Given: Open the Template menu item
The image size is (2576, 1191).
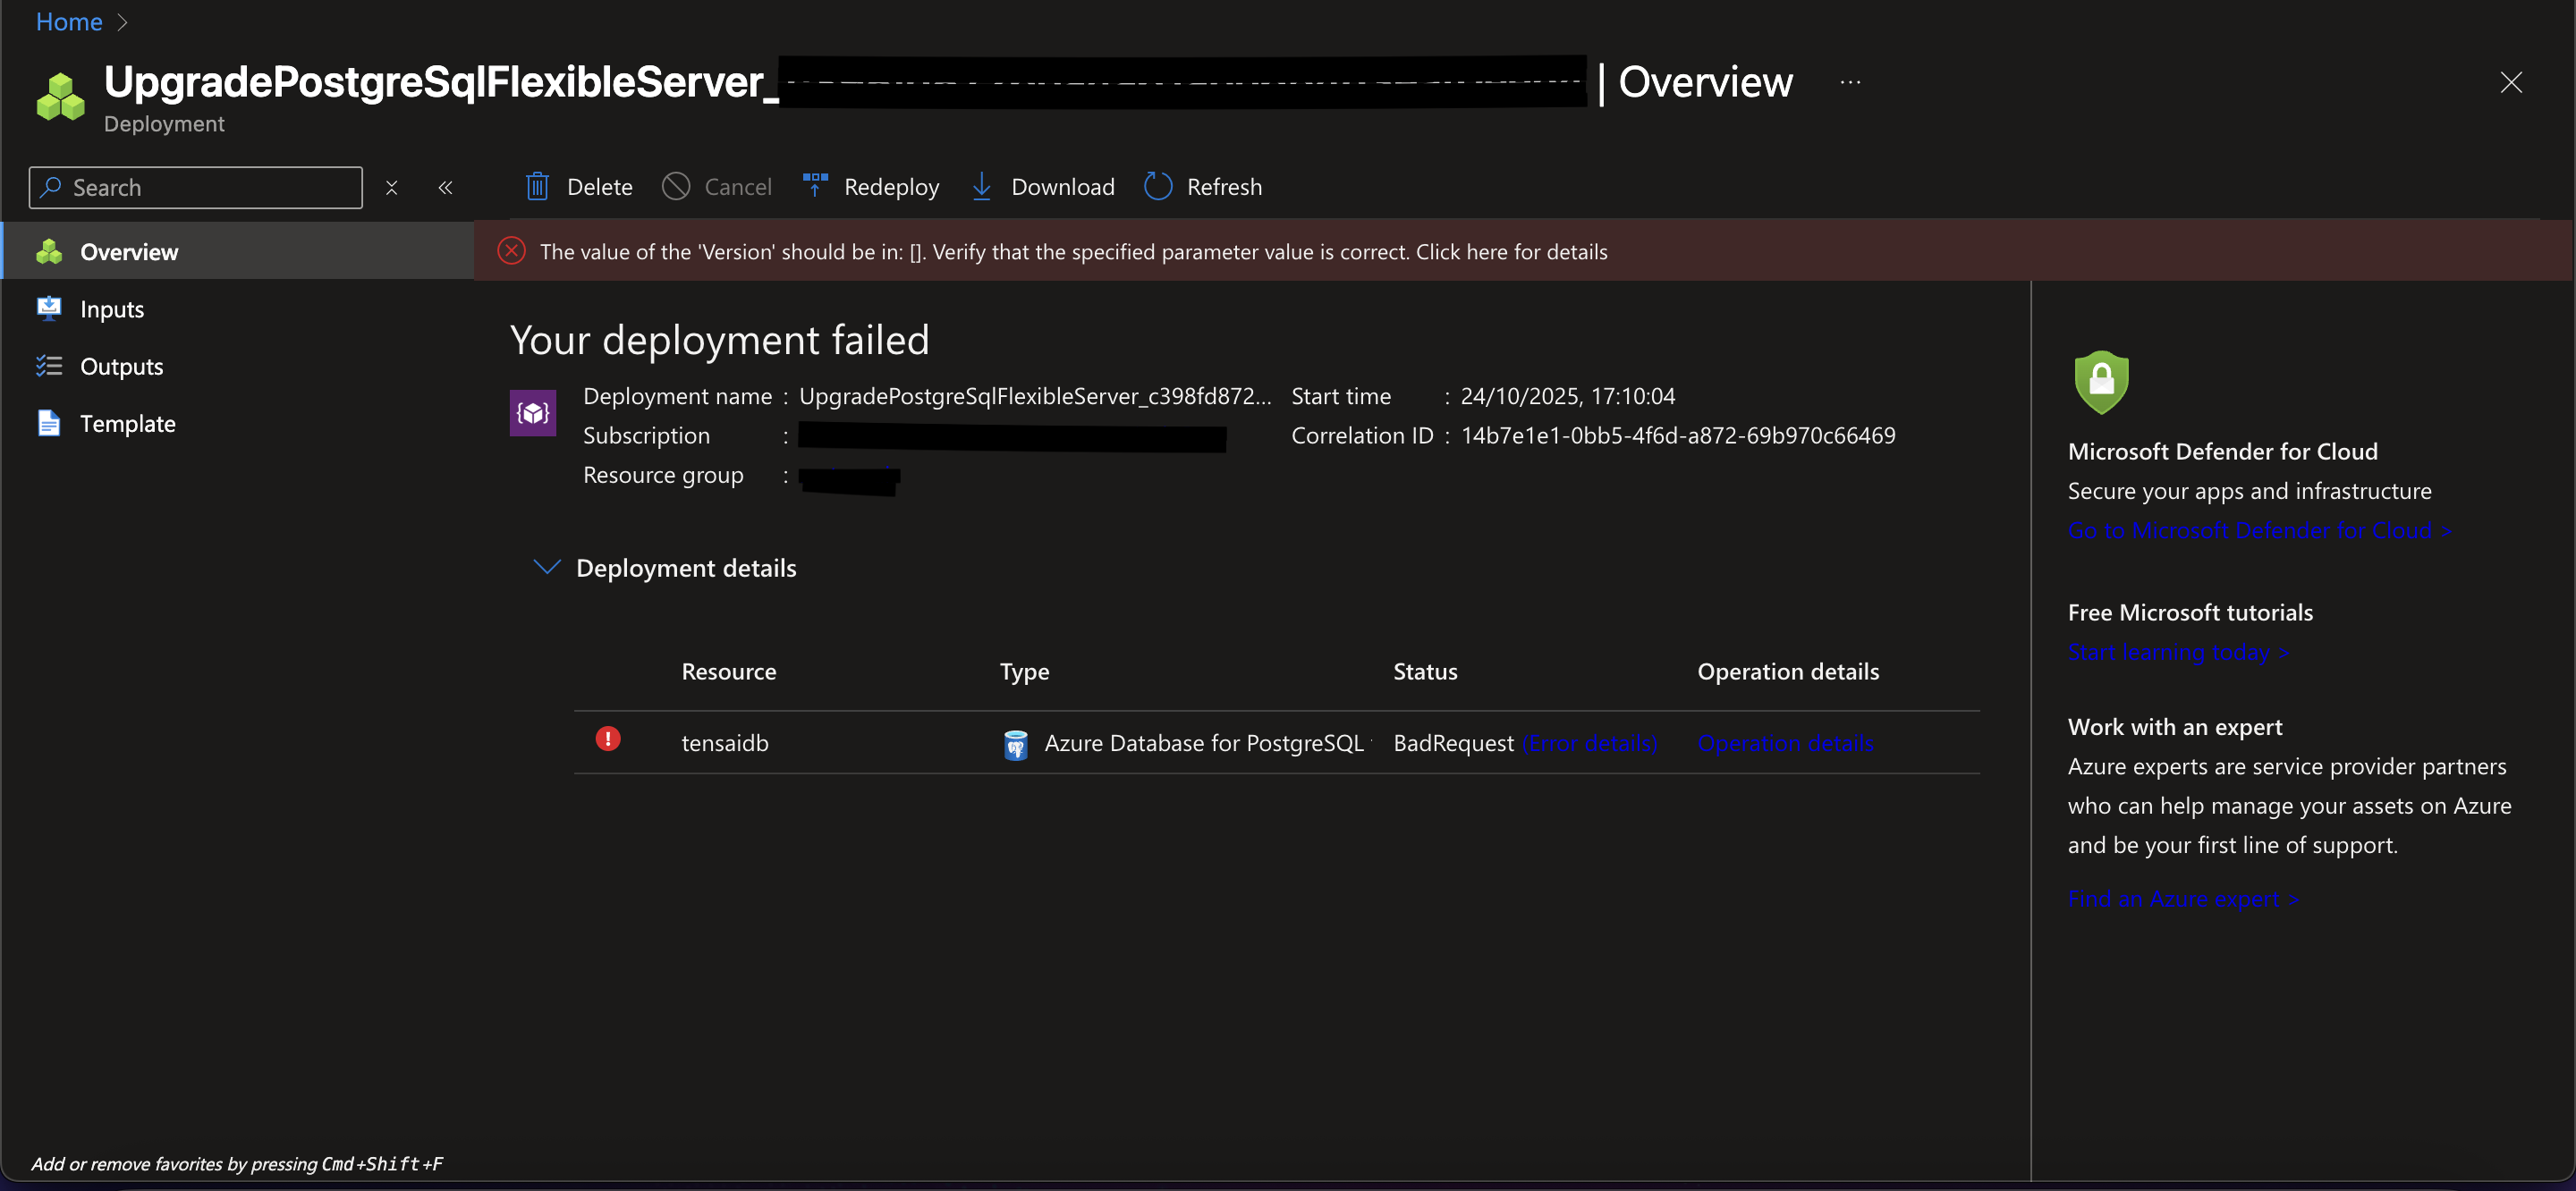Looking at the screenshot, I should 127,423.
